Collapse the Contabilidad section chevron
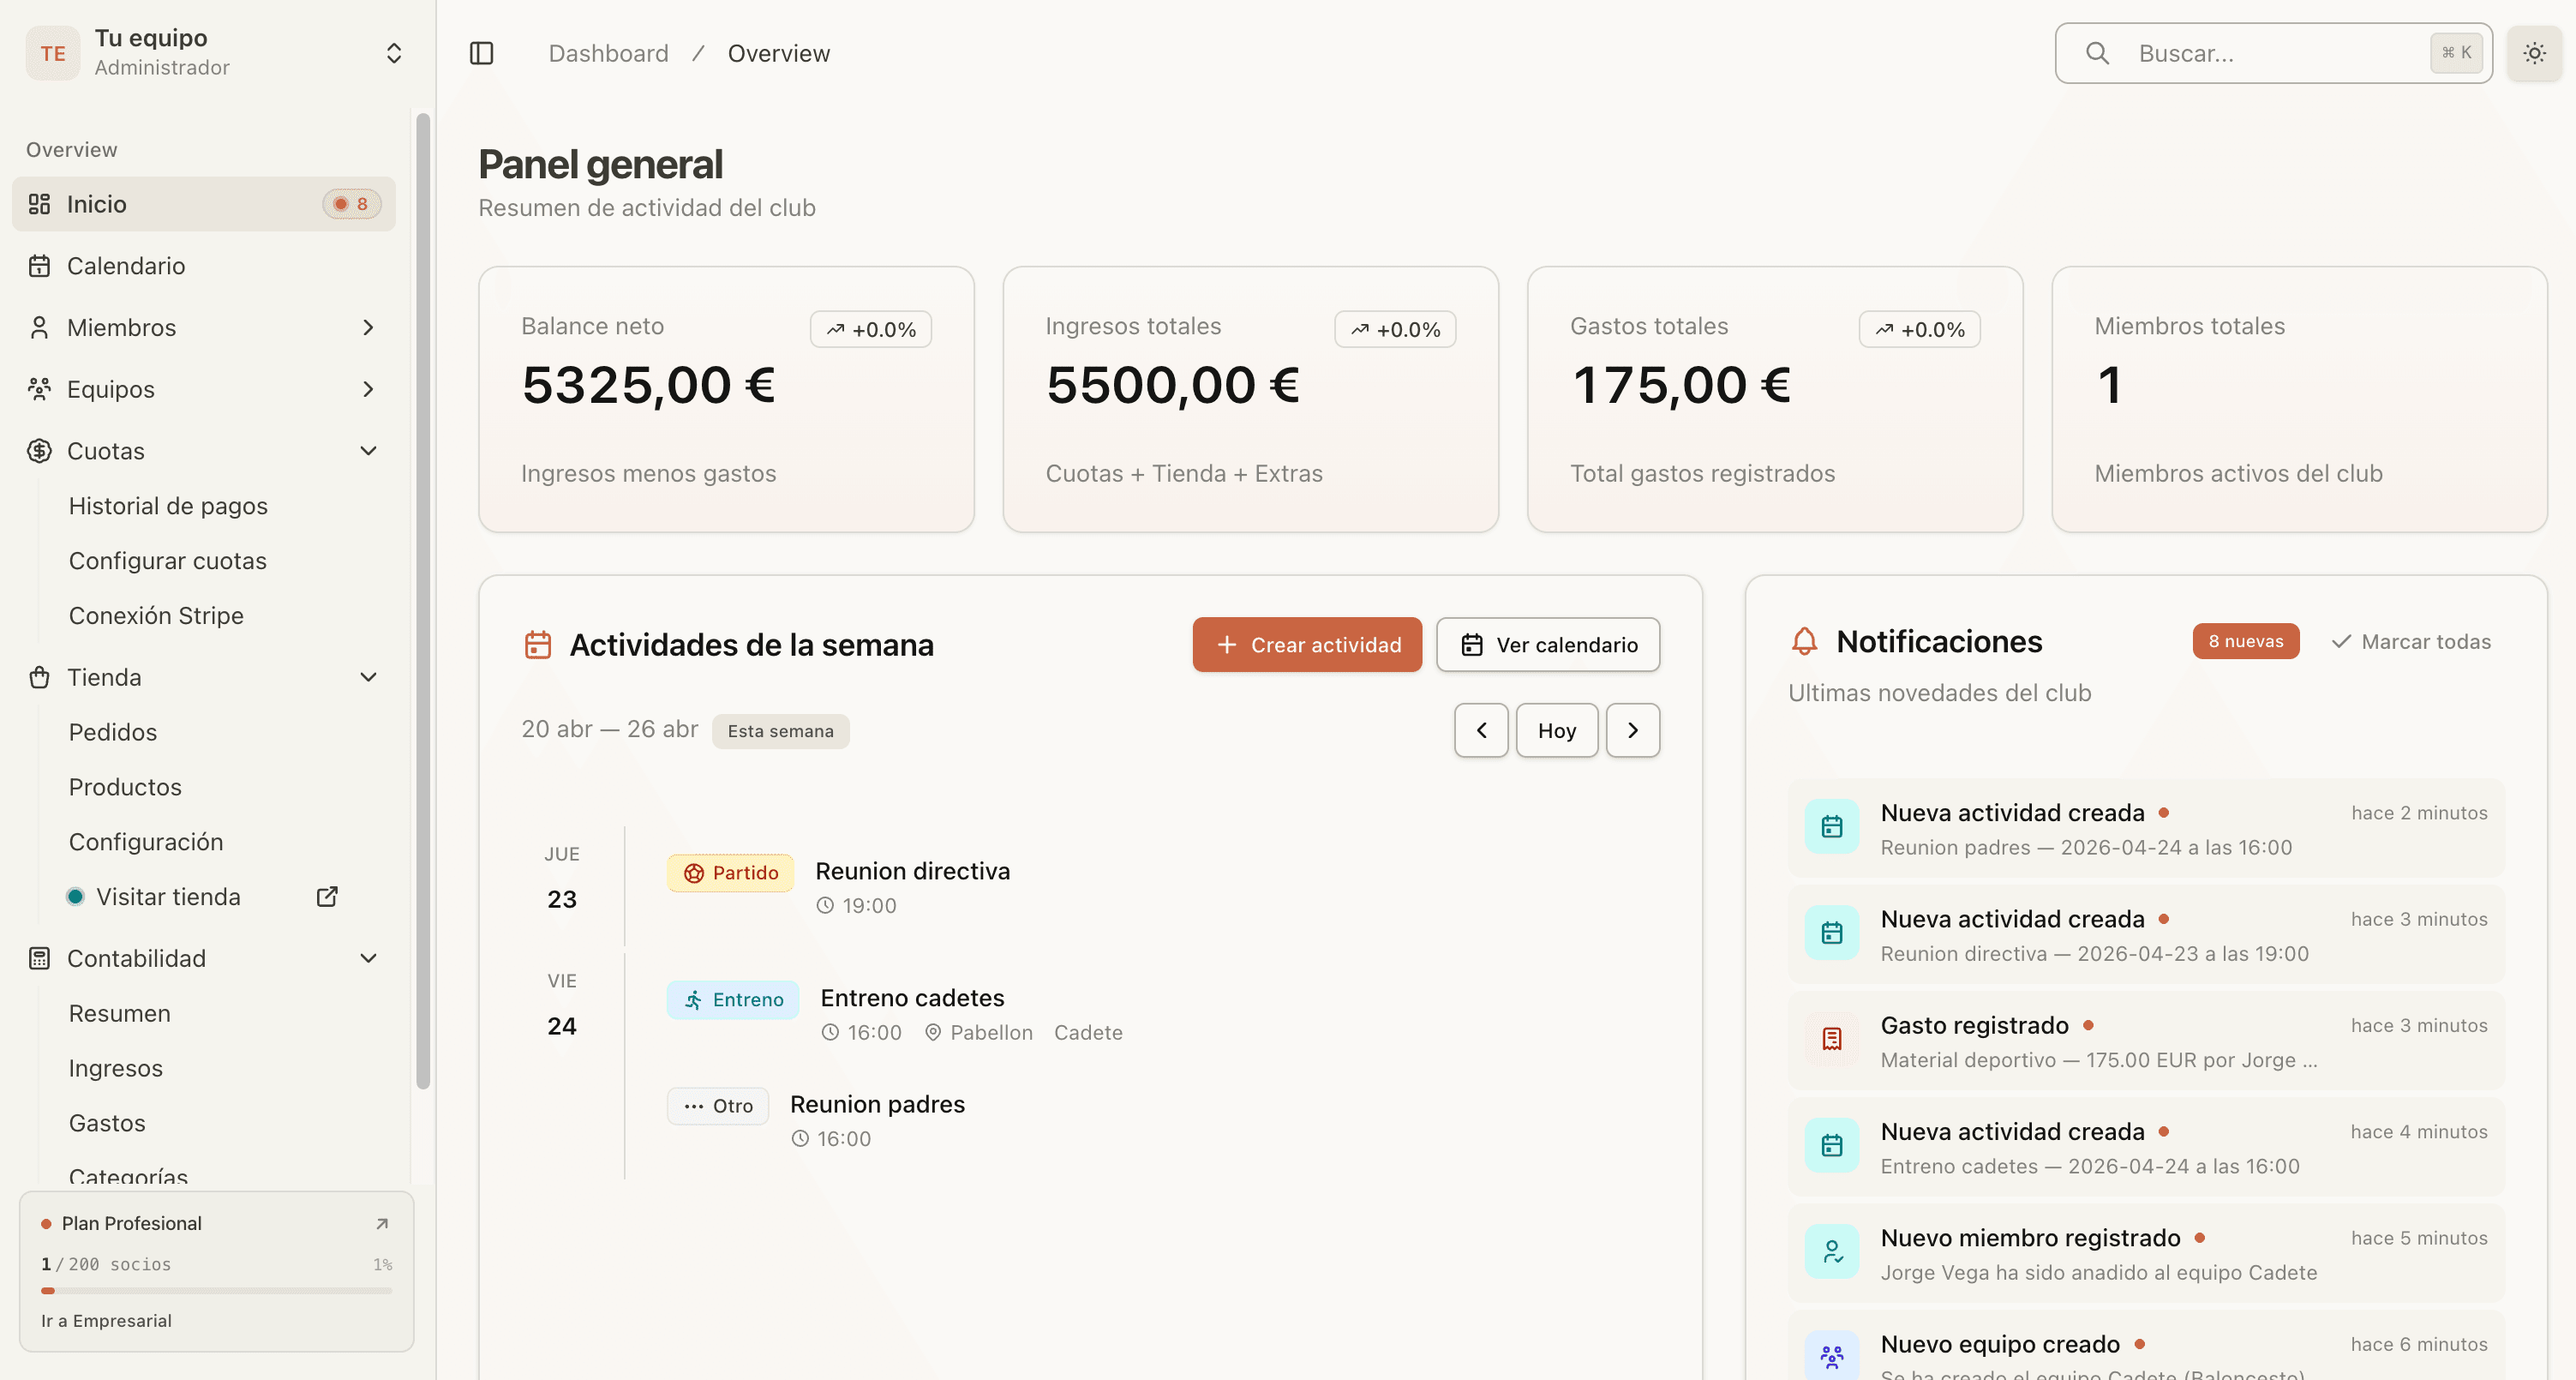Image resolution: width=2576 pixels, height=1380 pixels. pos(368,958)
